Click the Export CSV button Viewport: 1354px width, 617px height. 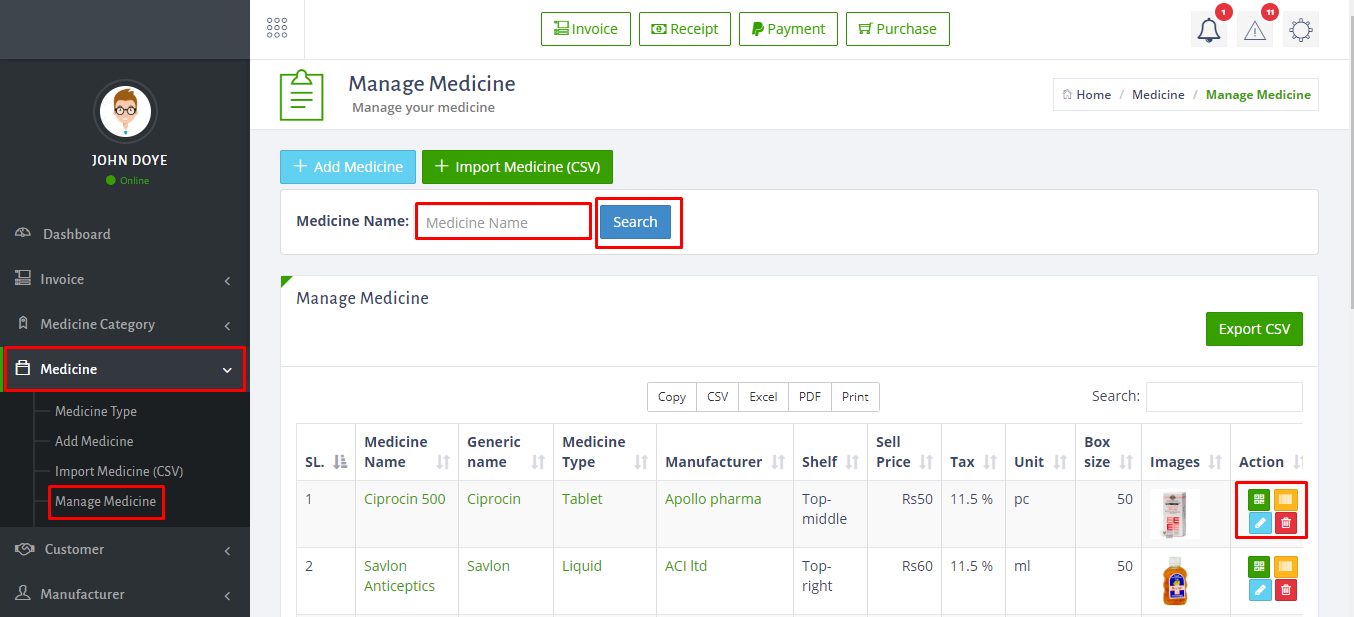1254,329
